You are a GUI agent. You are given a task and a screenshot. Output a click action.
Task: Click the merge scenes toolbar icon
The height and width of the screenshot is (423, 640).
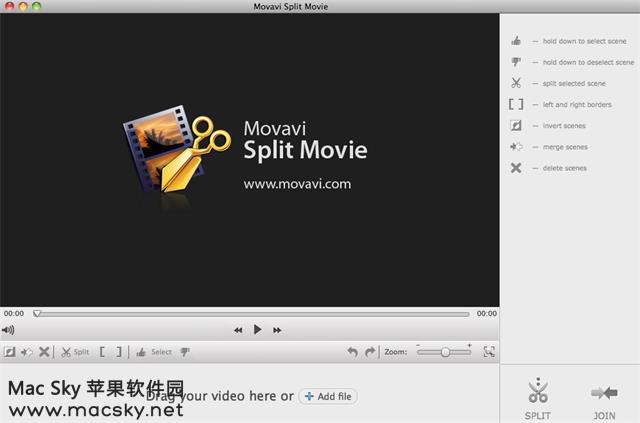[27, 352]
